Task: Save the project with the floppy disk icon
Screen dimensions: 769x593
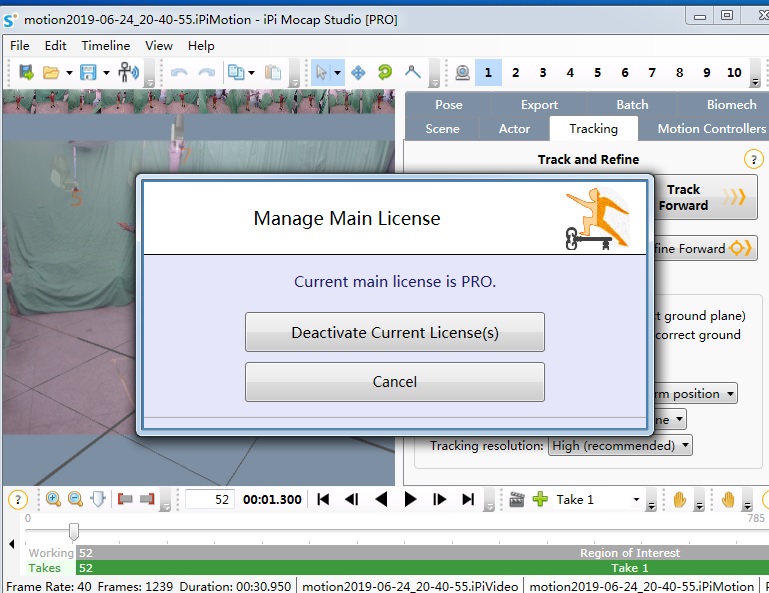Action: [88, 73]
